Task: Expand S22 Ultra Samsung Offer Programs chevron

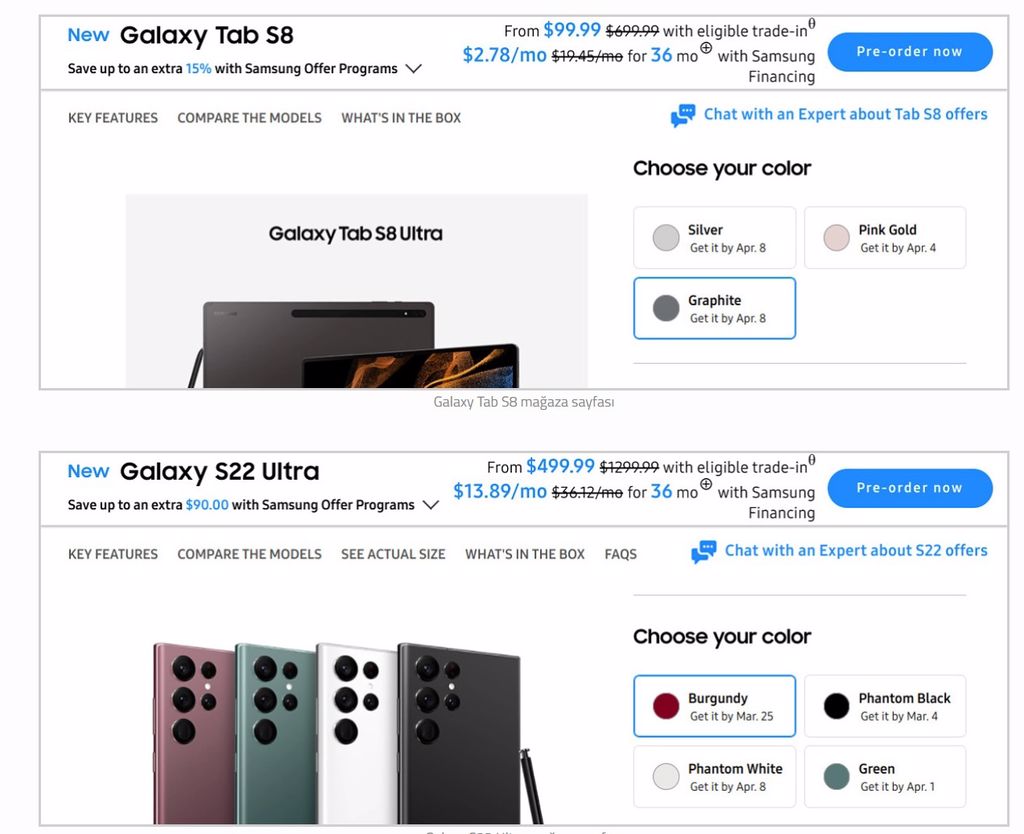Action: (x=430, y=505)
